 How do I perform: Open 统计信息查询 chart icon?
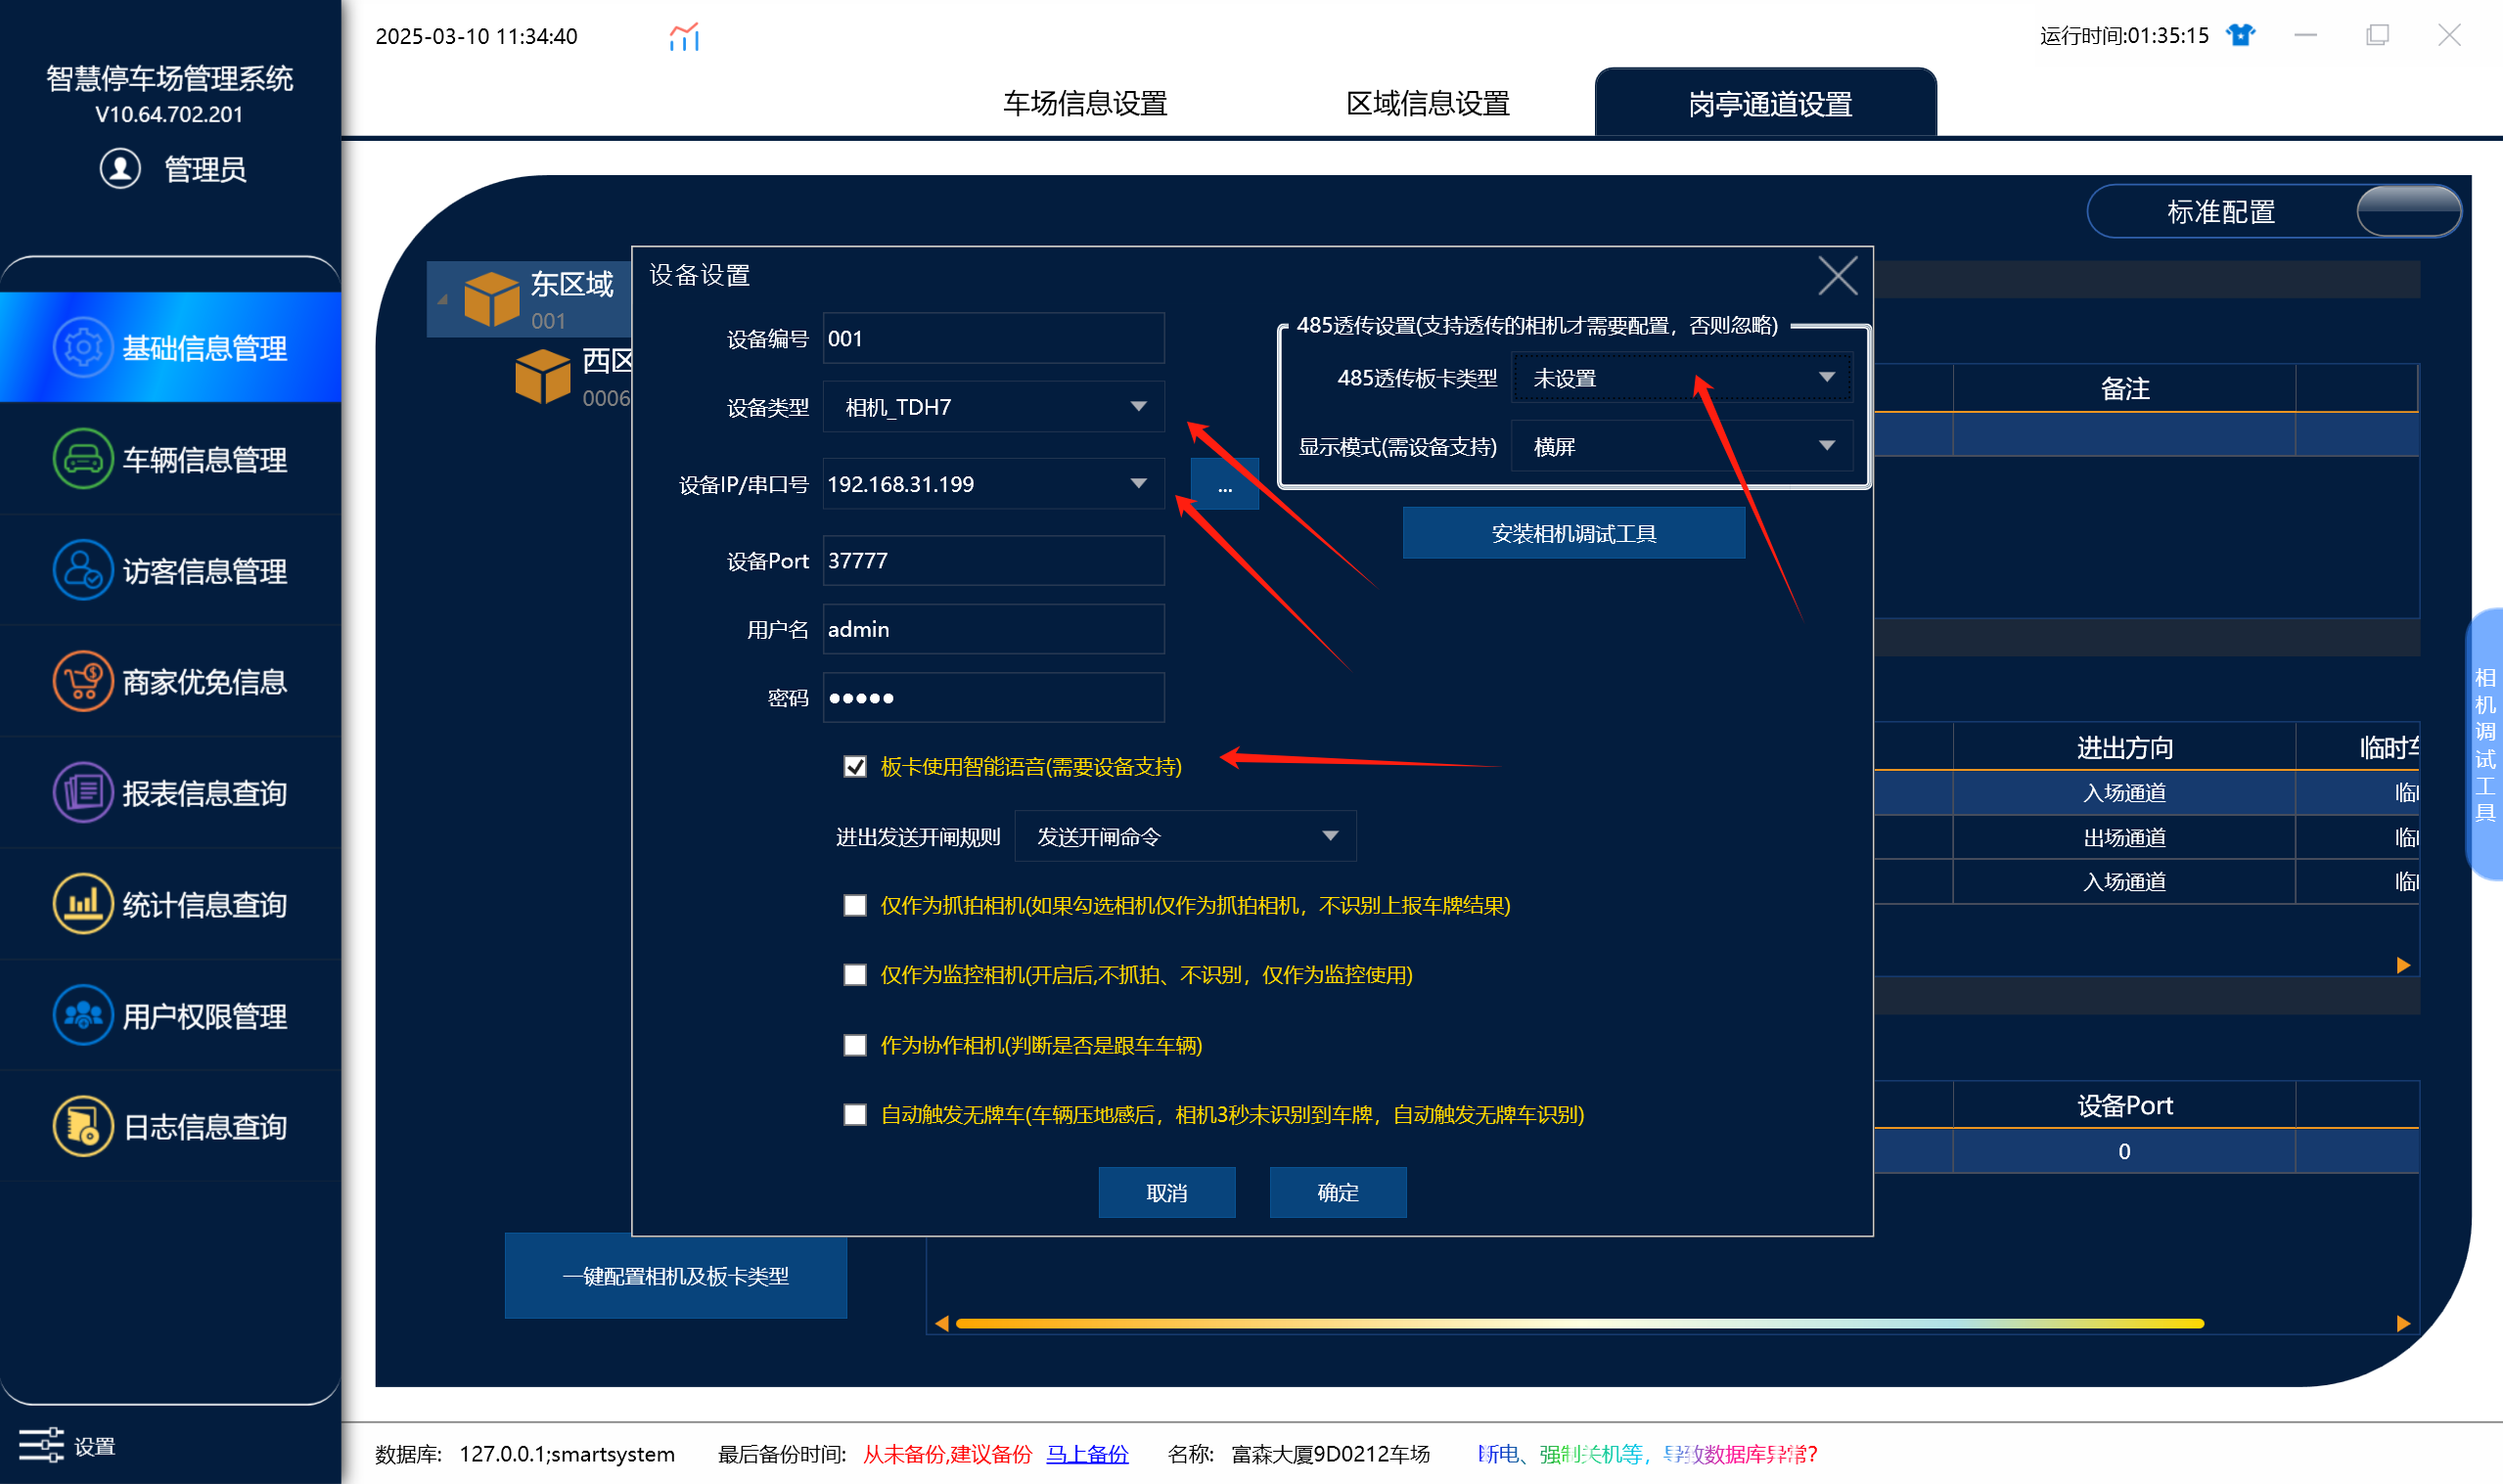(83, 904)
